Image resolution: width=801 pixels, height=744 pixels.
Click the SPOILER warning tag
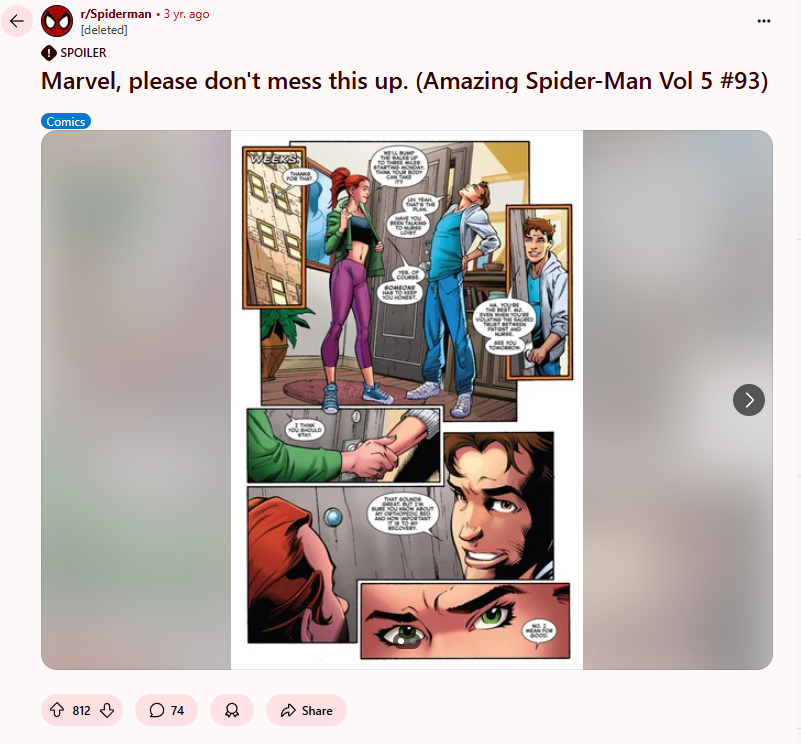pyautogui.click(x=74, y=53)
